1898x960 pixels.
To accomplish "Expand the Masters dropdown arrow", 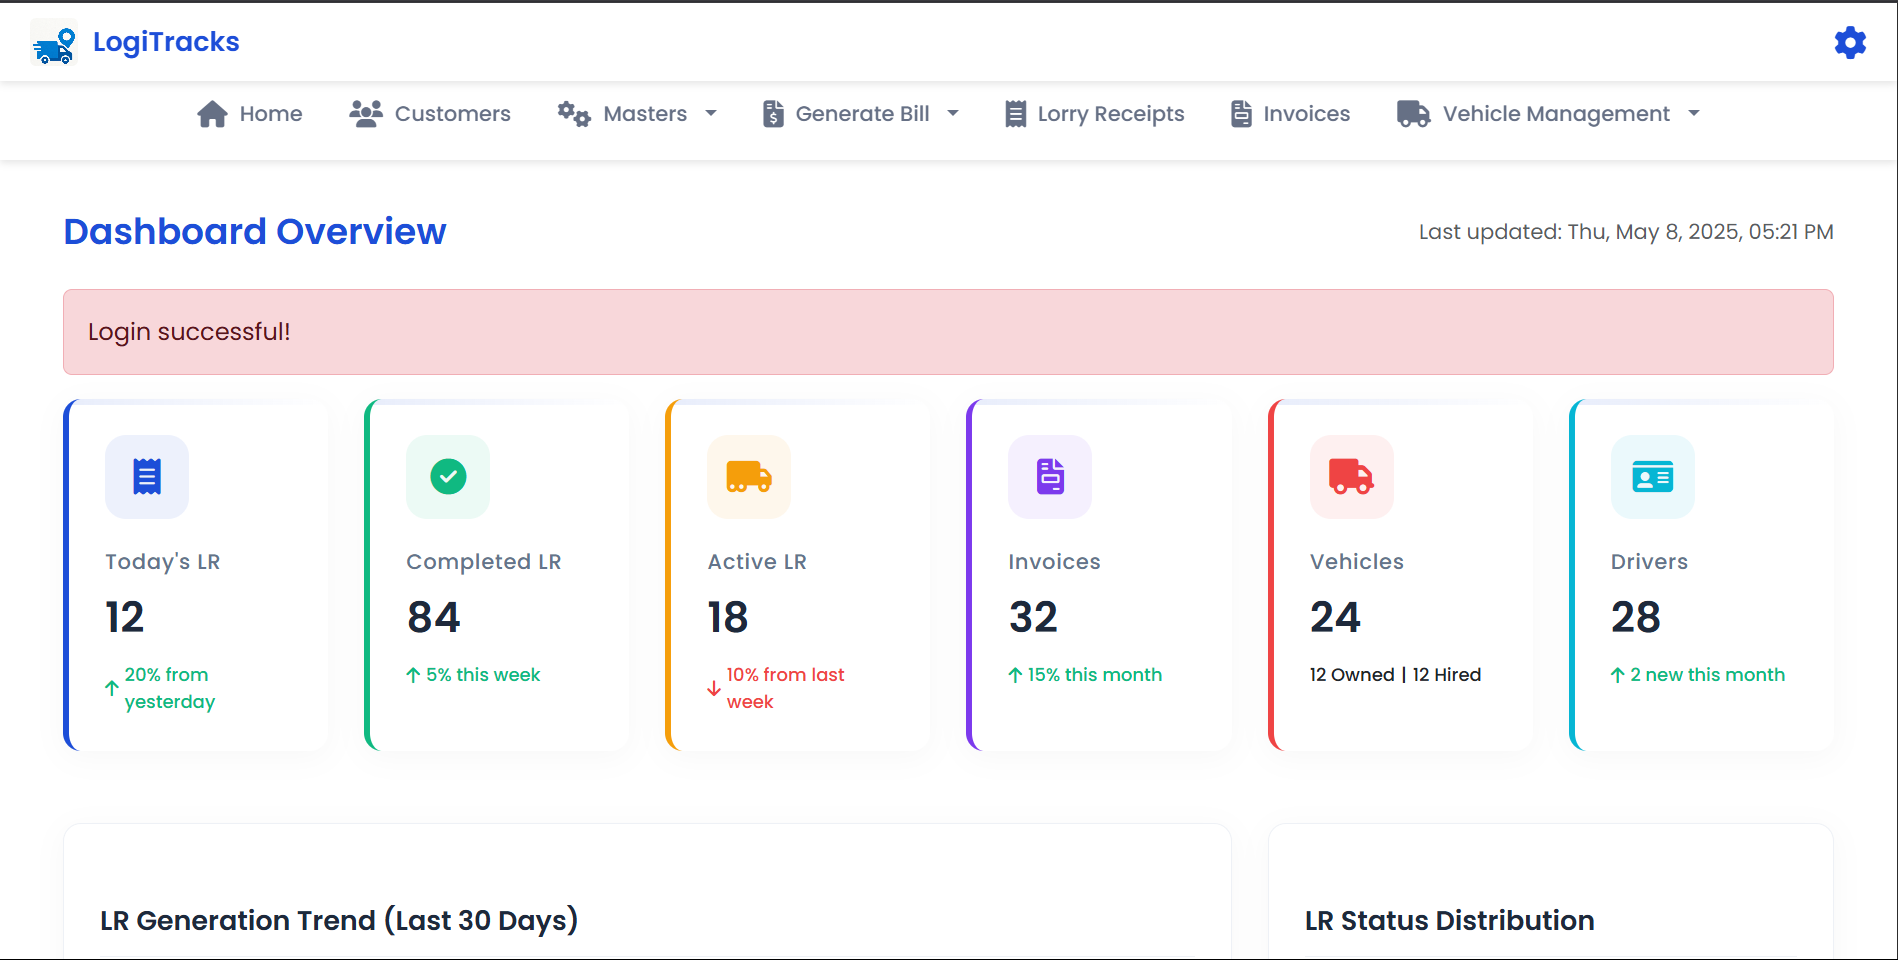I will pyautogui.click(x=711, y=114).
